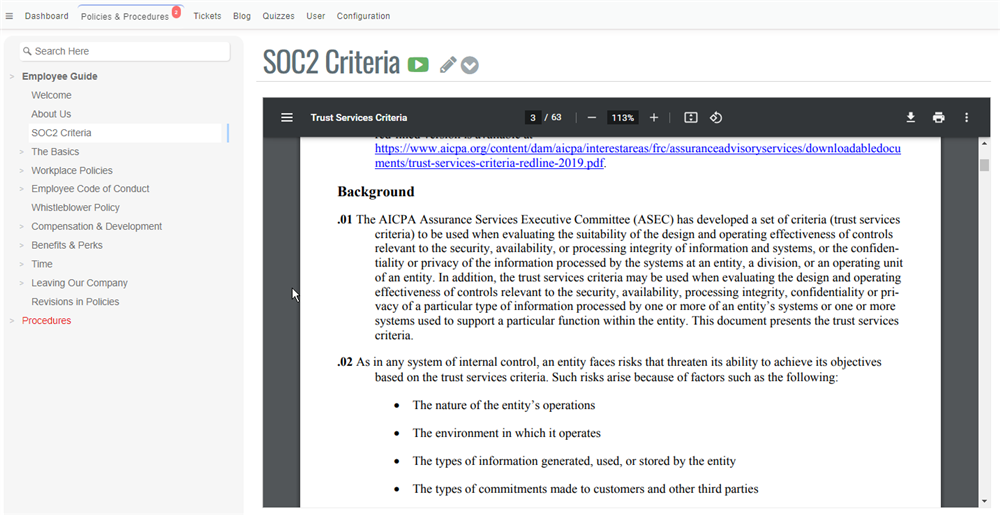This screenshot has height=515, width=1000.
Task: Expand the Workplace Policies tree item
Action: [x=22, y=171]
